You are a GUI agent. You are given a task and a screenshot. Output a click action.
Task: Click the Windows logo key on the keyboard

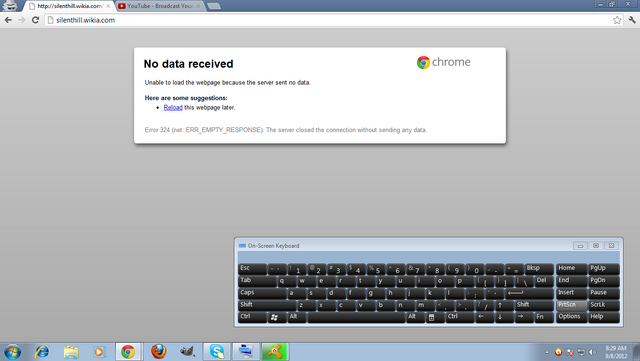[276, 317]
